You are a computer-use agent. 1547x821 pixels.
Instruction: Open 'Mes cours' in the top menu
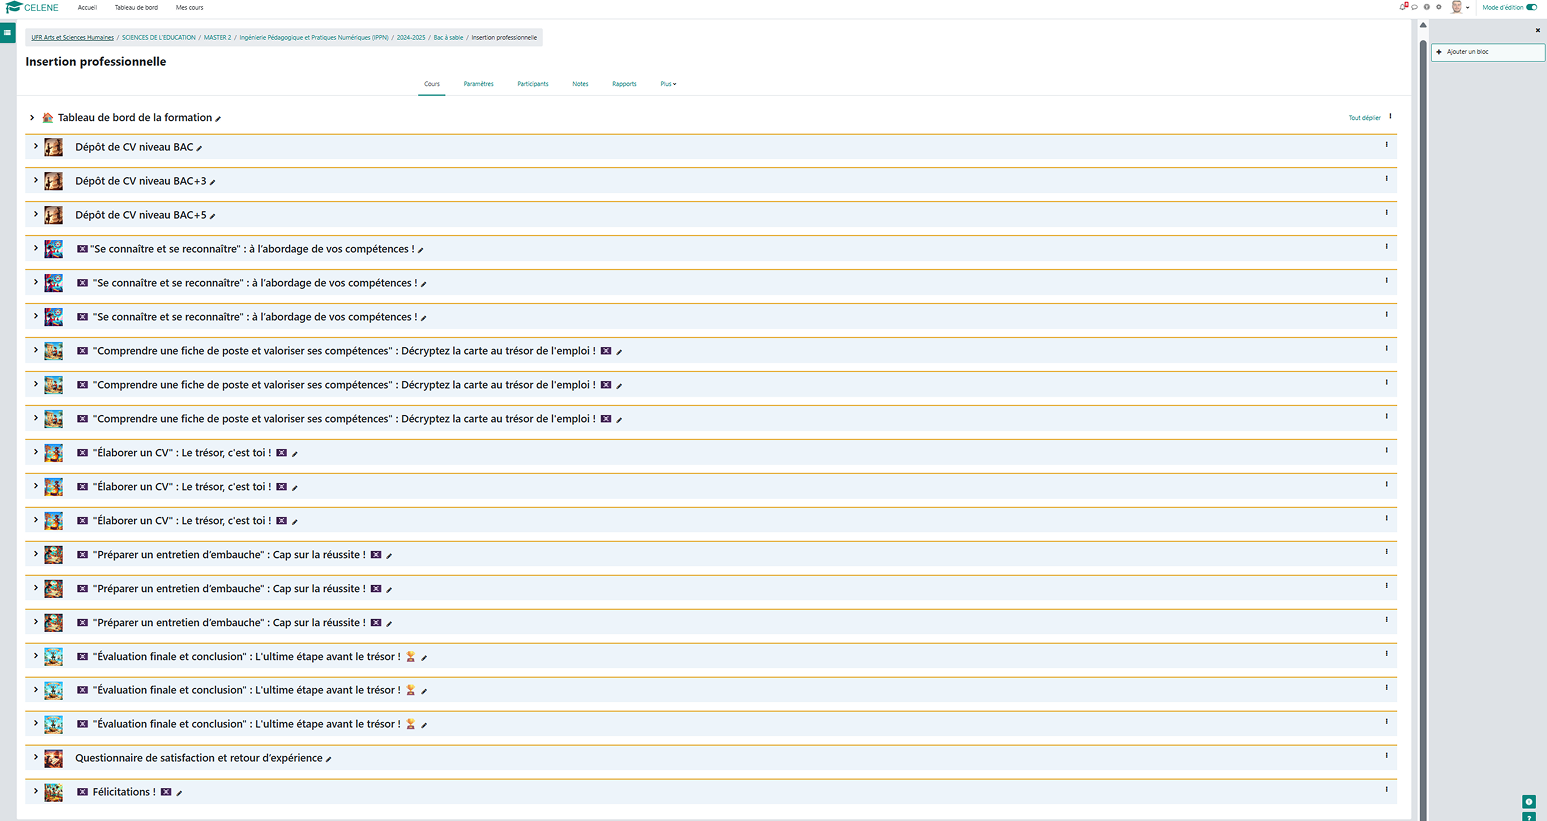[189, 7]
